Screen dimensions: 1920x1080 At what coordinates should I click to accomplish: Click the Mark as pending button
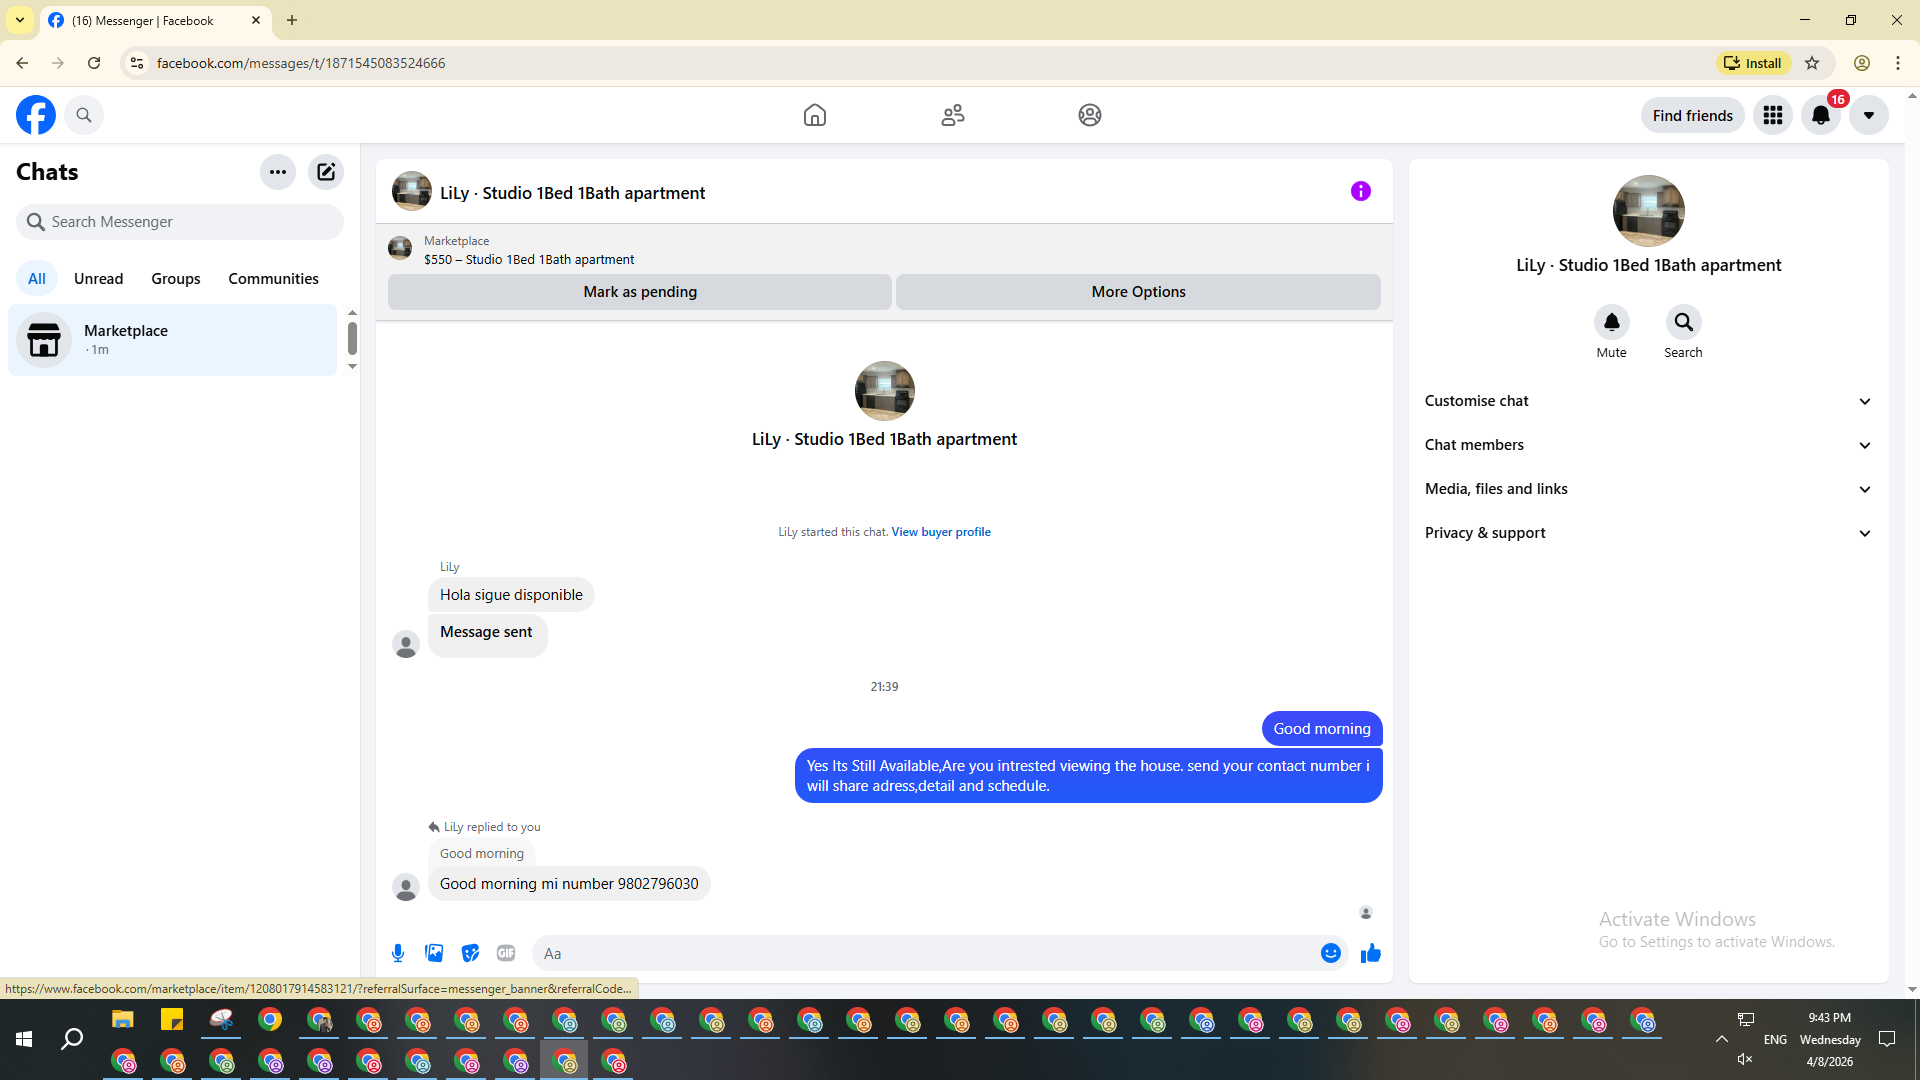coord(640,292)
